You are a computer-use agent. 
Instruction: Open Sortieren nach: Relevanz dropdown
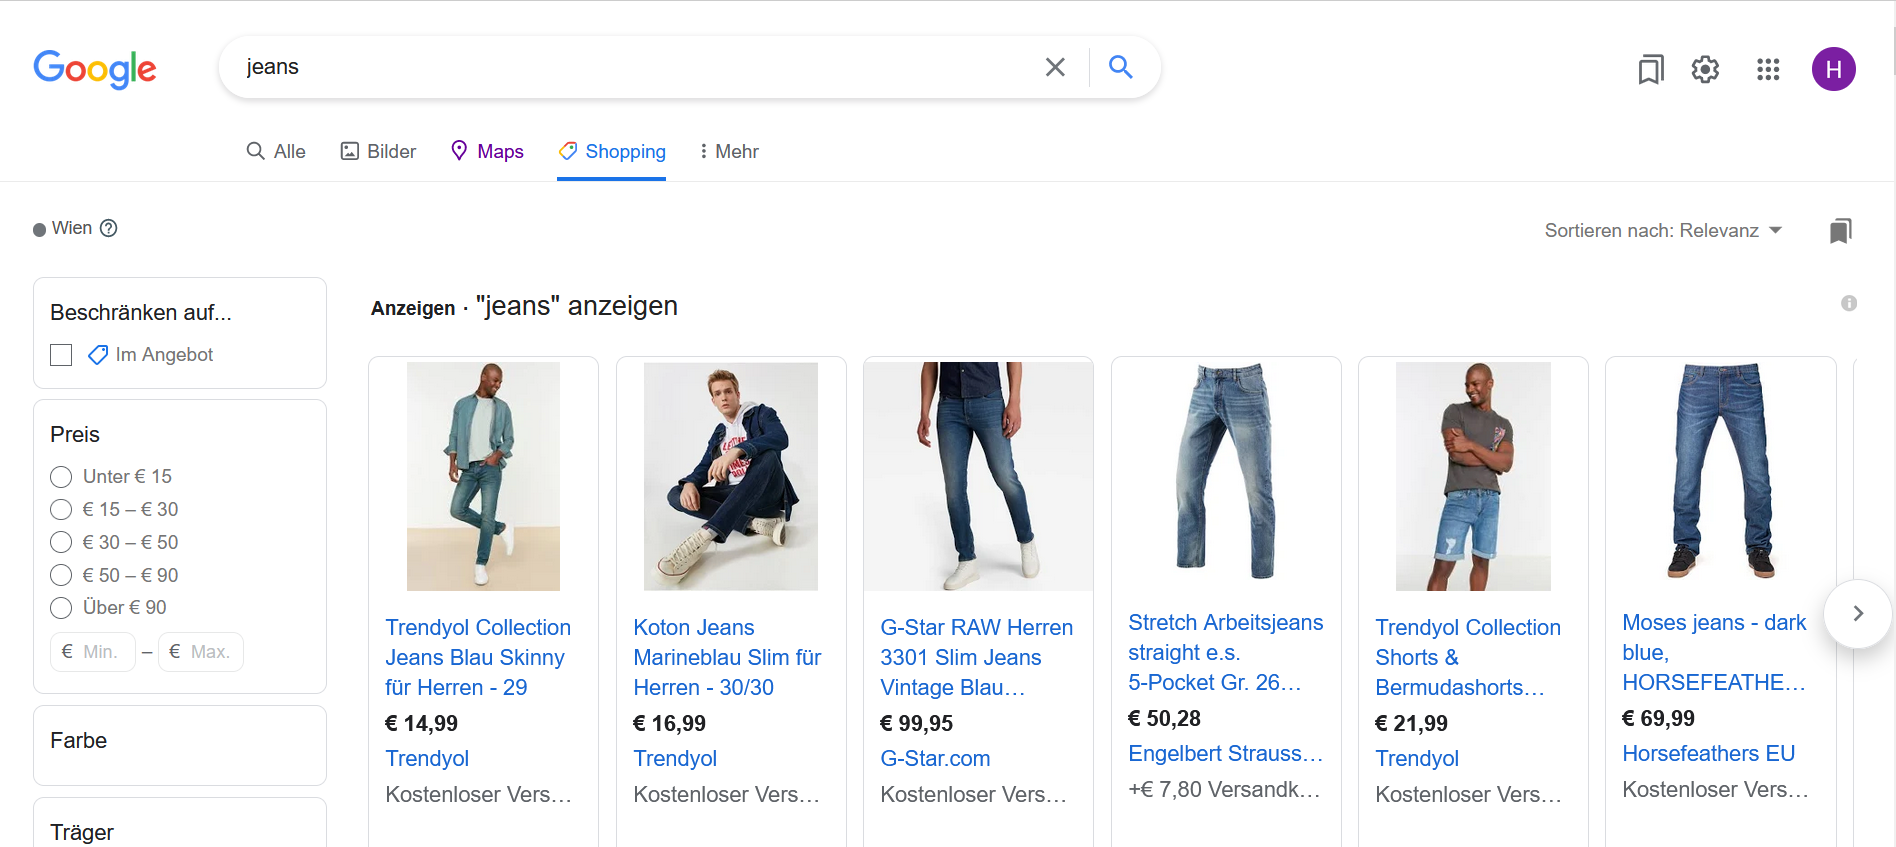point(1663,231)
